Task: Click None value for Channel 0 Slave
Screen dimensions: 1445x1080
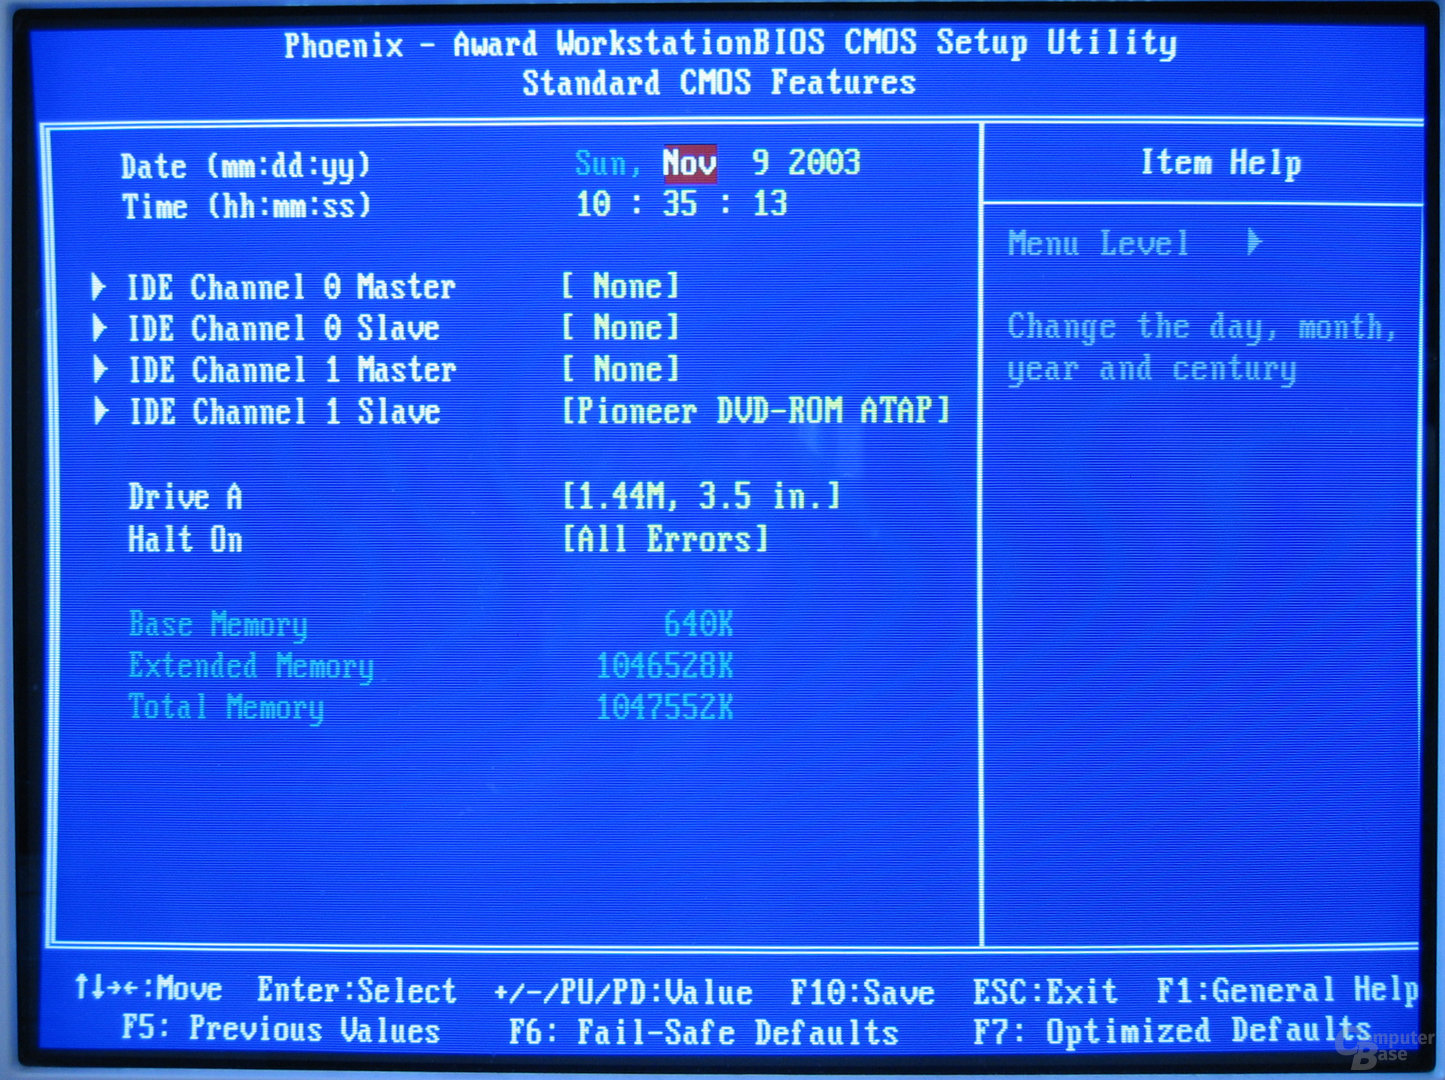Action: pos(620,328)
